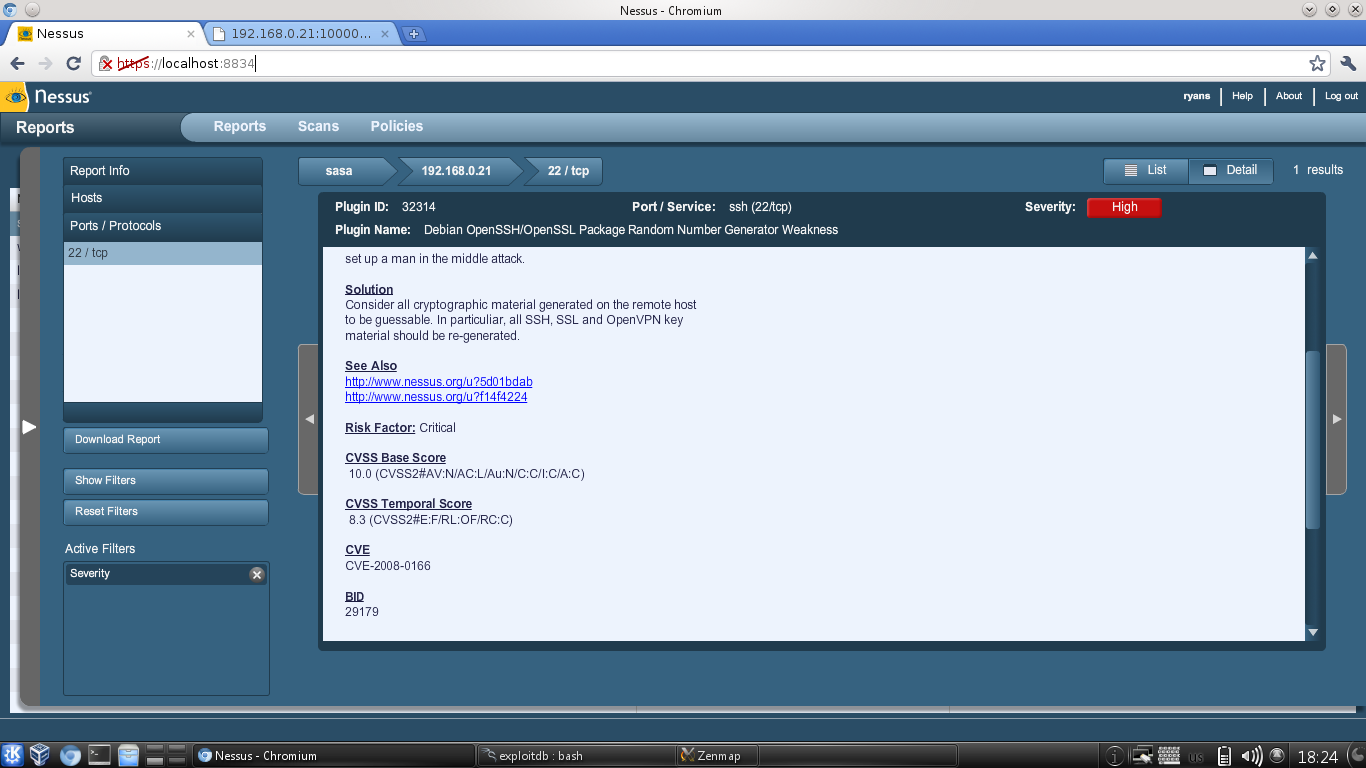Click the browser back arrow
This screenshot has width=1366, height=768.
click(18, 63)
